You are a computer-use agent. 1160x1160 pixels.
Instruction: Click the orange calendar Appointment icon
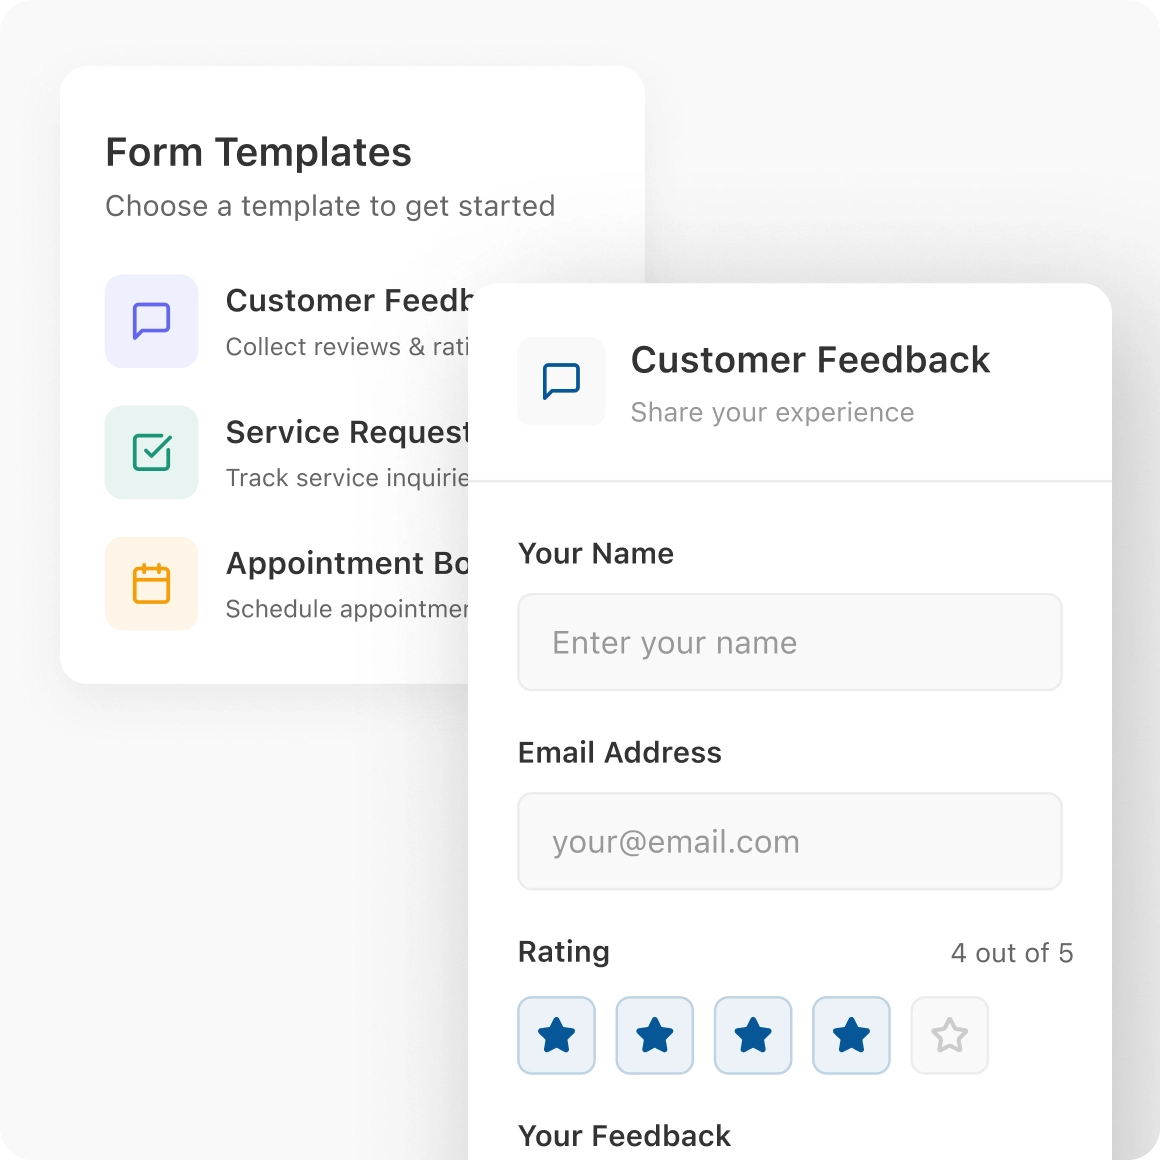(152, 584)
